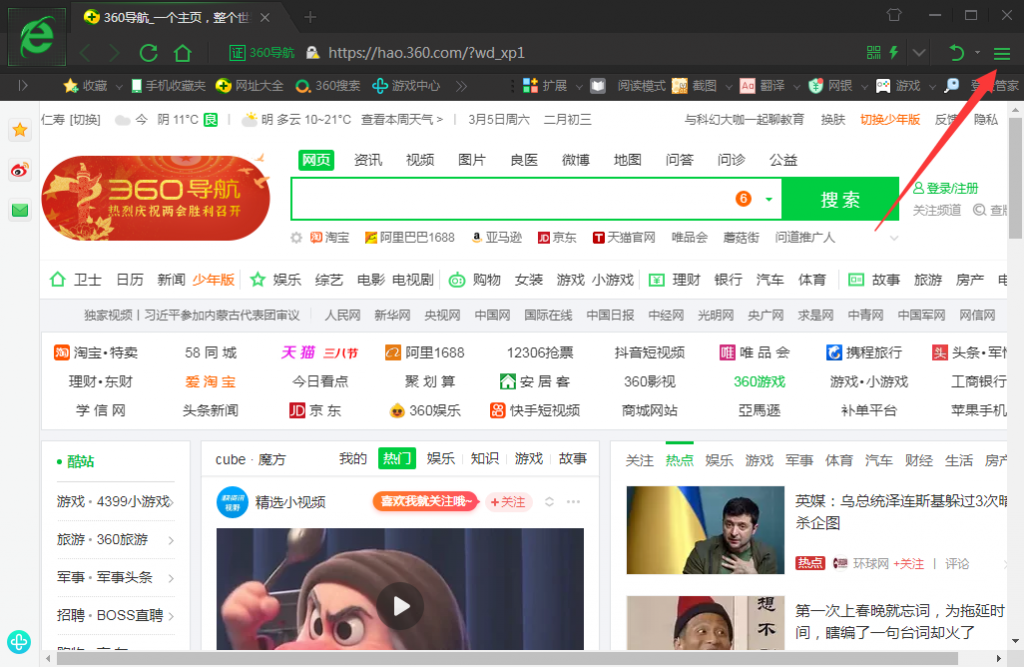This screenshot has height=667, width=1024.
Task: Open the three-dot menu on video card
Action: click(x=573, y=502)
